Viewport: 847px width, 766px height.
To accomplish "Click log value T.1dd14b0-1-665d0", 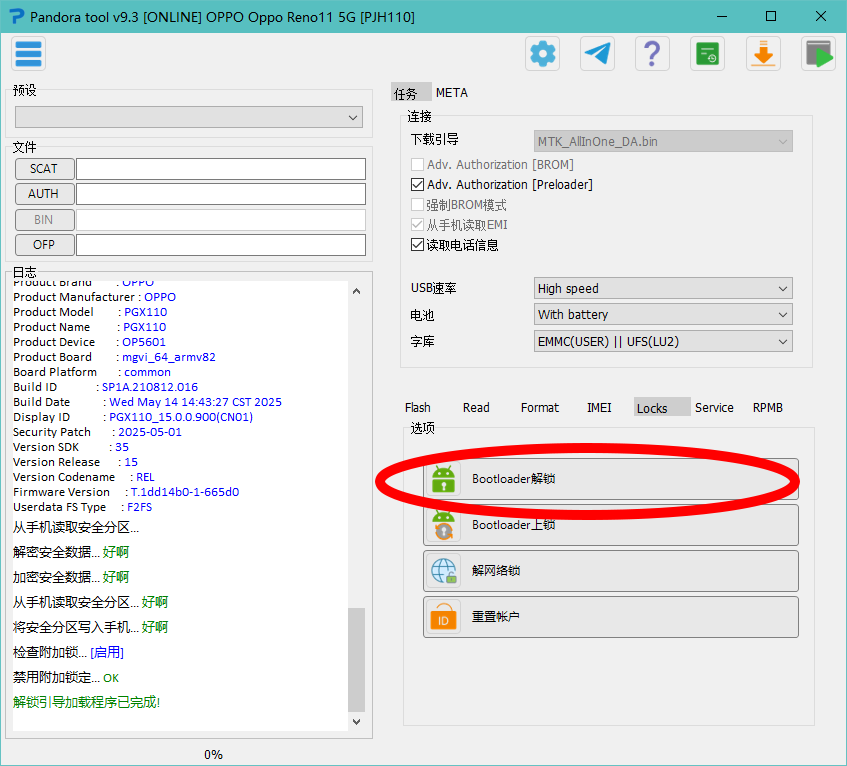I will pos(185,492).
